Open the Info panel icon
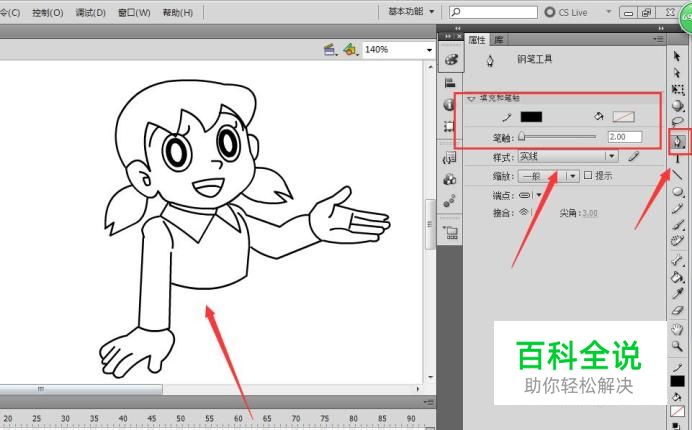 pyautogui.click(x=449, y=105)
